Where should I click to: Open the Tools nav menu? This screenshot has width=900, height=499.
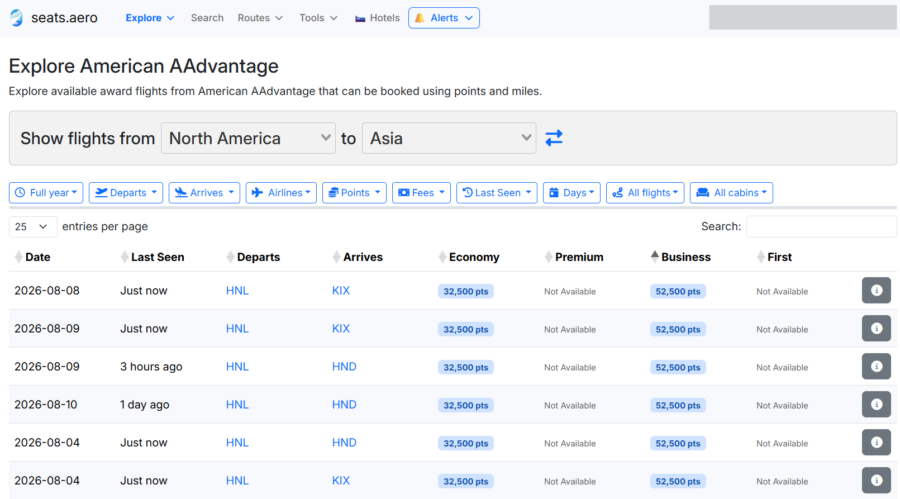point(318,18)
